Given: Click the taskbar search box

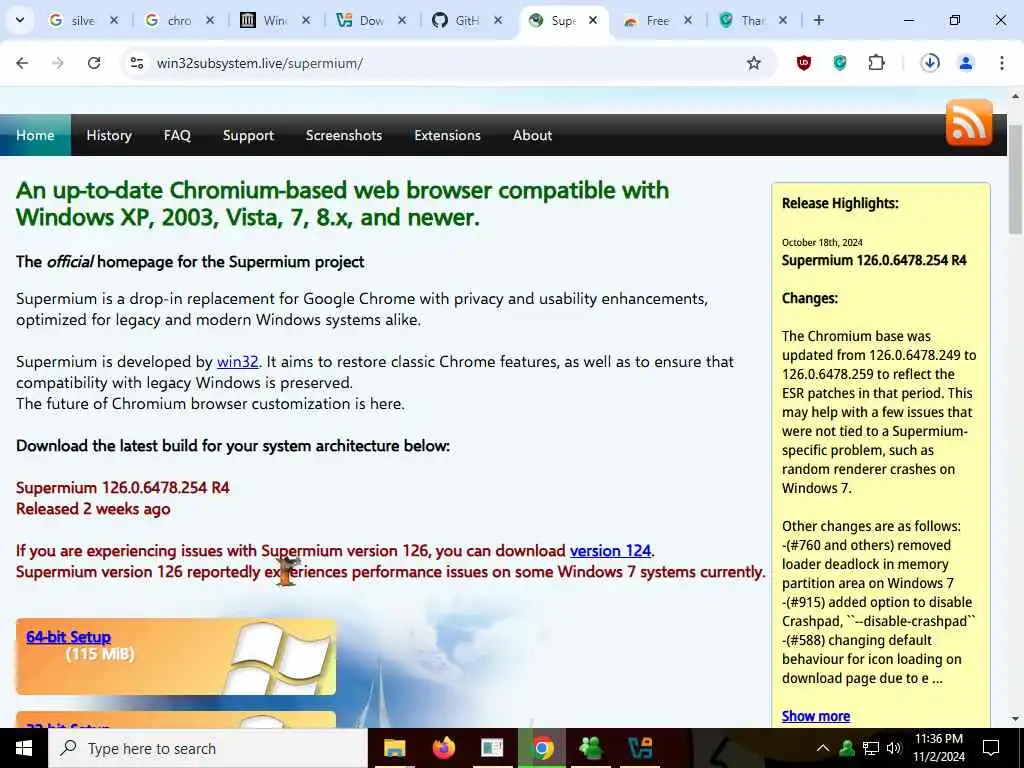Looking at the screenshot, I should 208,748.
